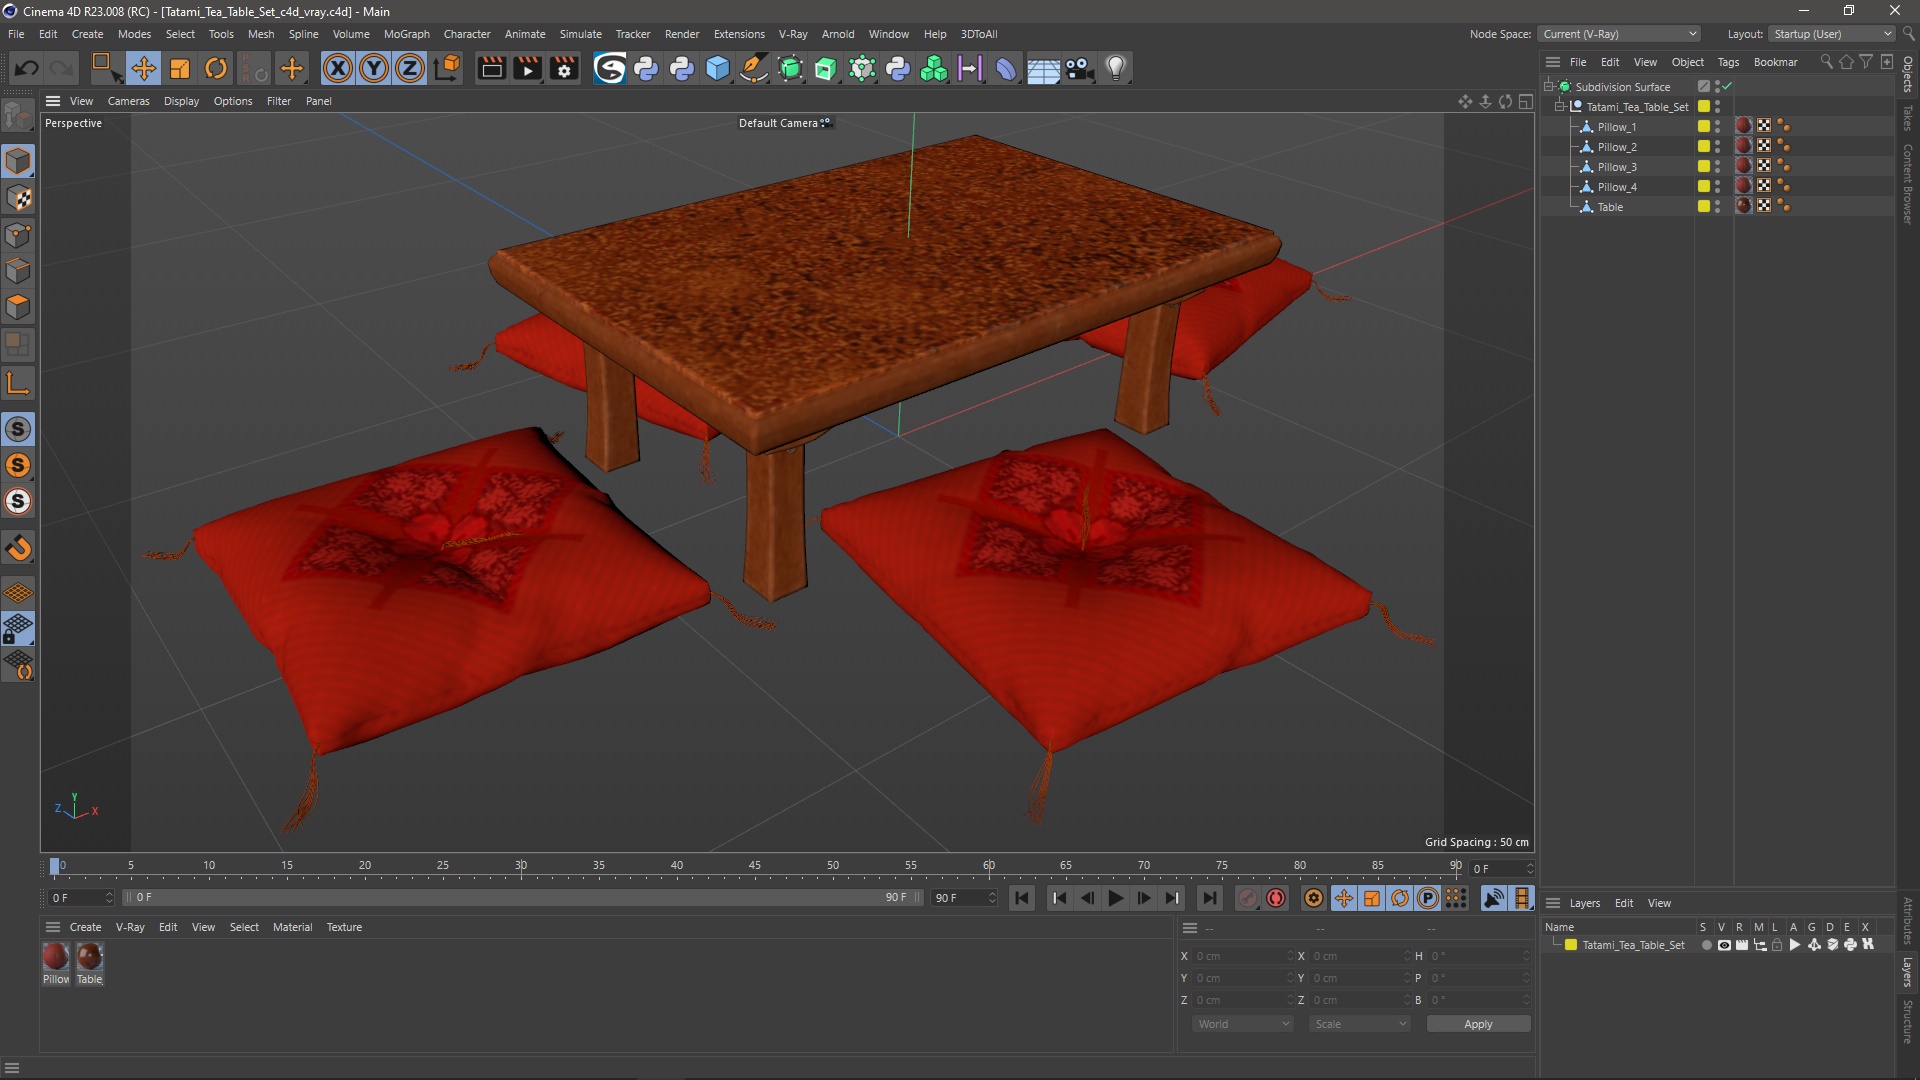Add a light object
The image size is (1920, 1080).
(x=1116, y=68)
